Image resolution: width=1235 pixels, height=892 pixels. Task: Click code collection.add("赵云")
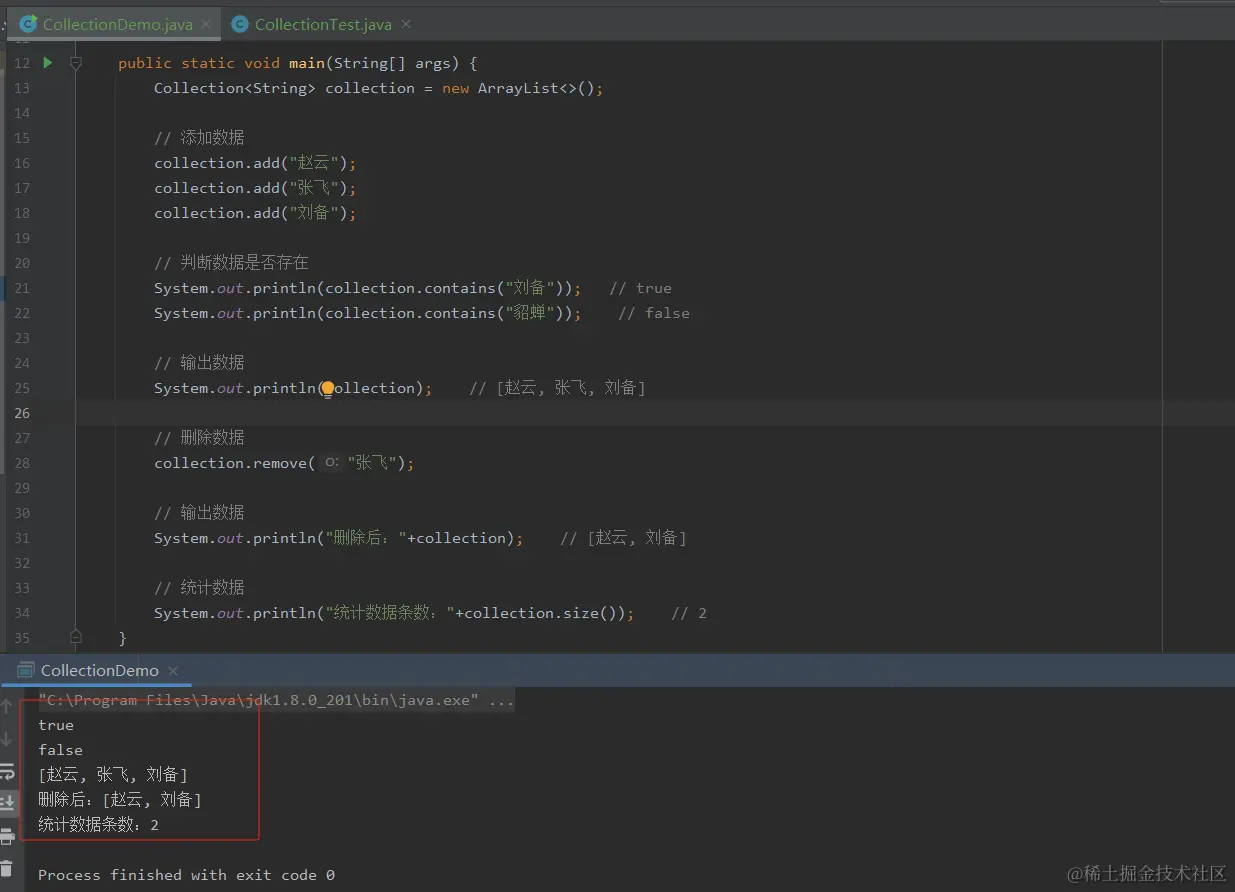pyautogui.click(x=255, y=163)
